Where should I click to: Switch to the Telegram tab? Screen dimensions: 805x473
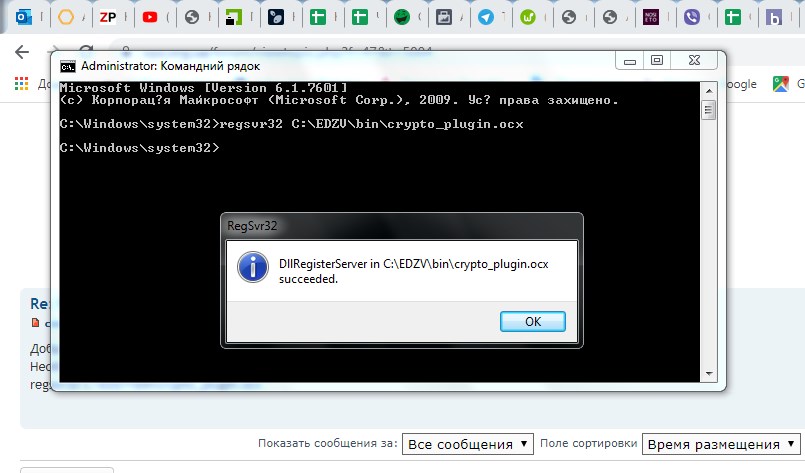point(485,17)
